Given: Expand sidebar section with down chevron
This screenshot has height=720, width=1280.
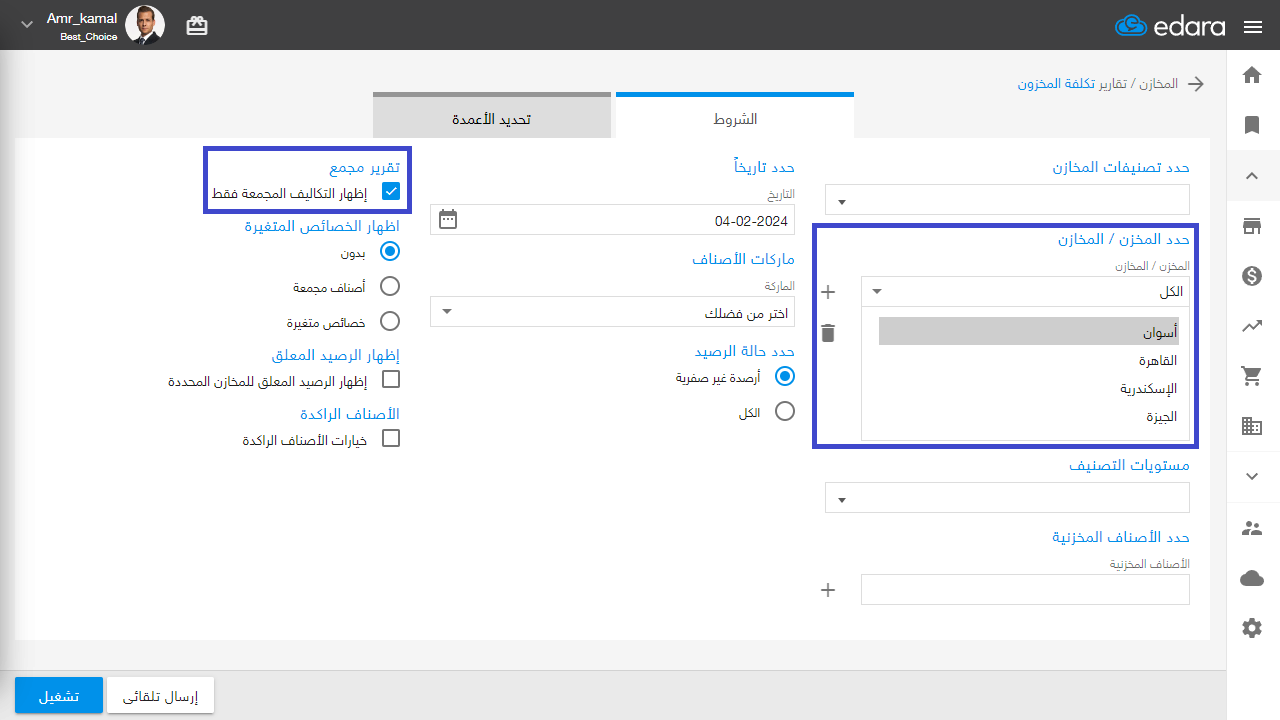Looking at the screenshot, I should click(x=1252, y=477).
